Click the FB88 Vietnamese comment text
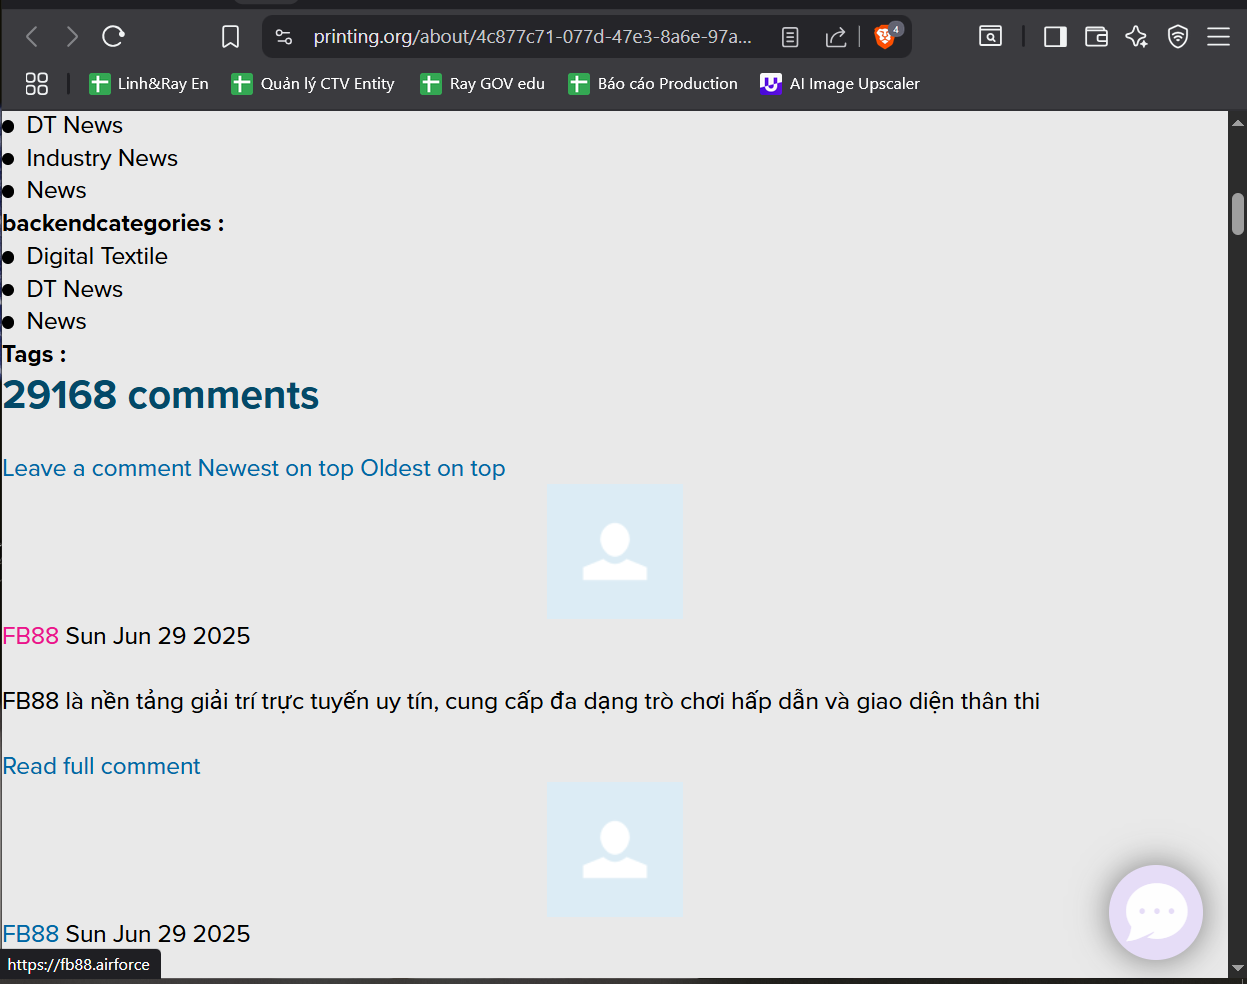The height and width of the screenshot is (984, 1247). (521, 701)
